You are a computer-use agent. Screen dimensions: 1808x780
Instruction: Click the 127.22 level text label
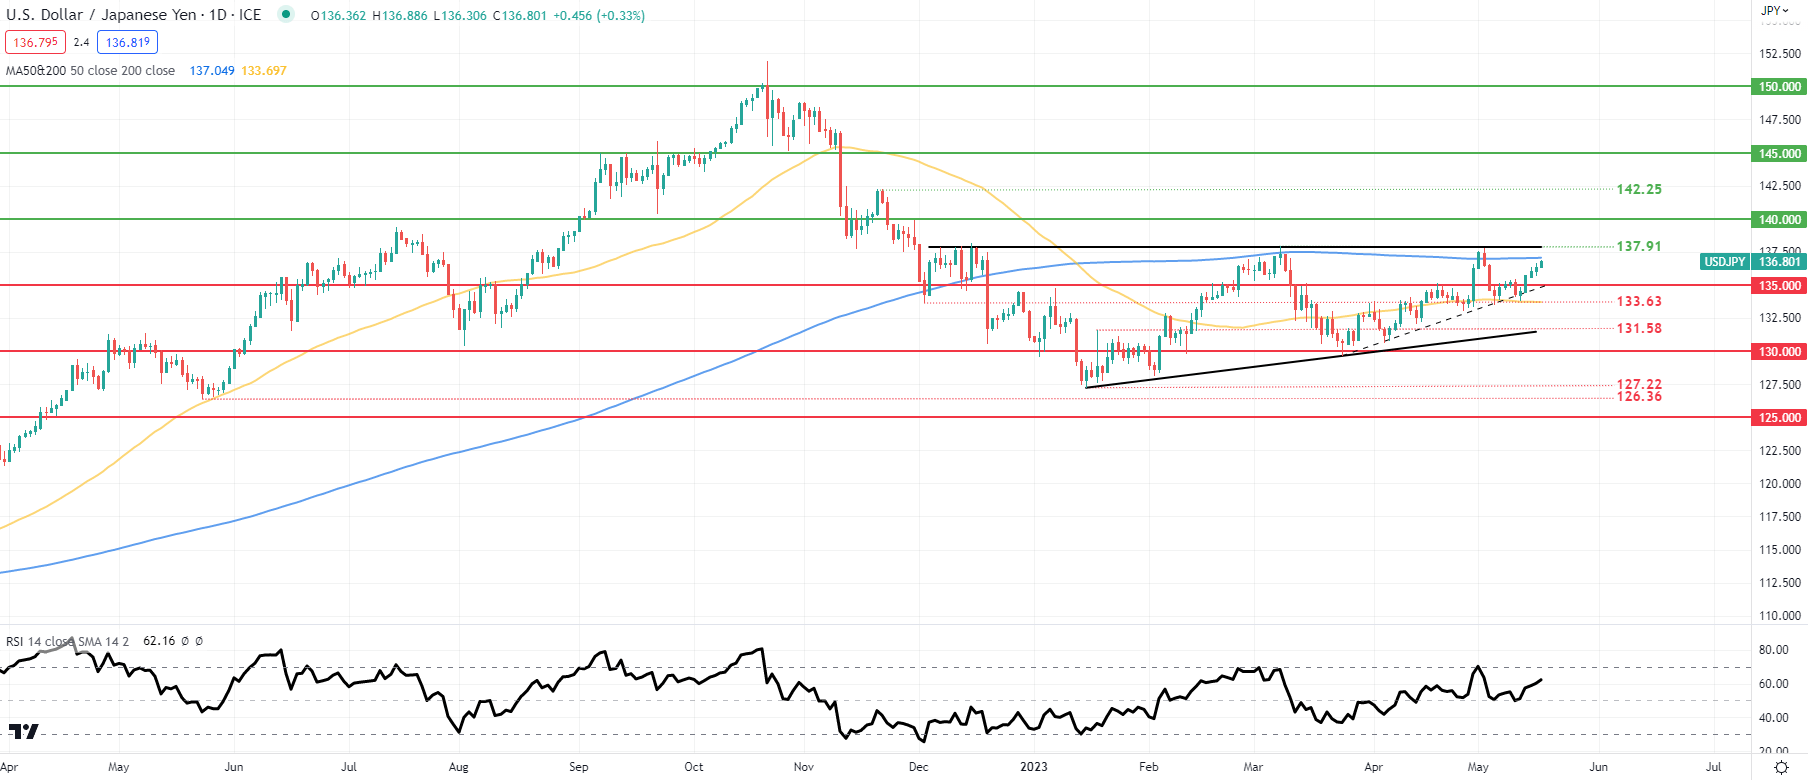(1639, 384)
